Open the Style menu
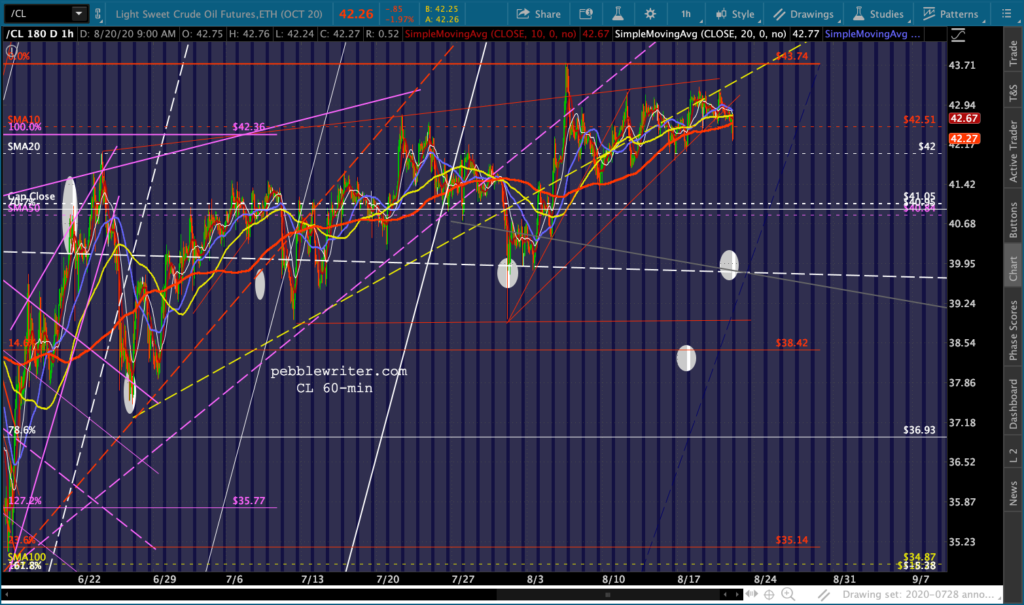The height and width of the screenshot is (605, 1024). [x=735, y=14]
